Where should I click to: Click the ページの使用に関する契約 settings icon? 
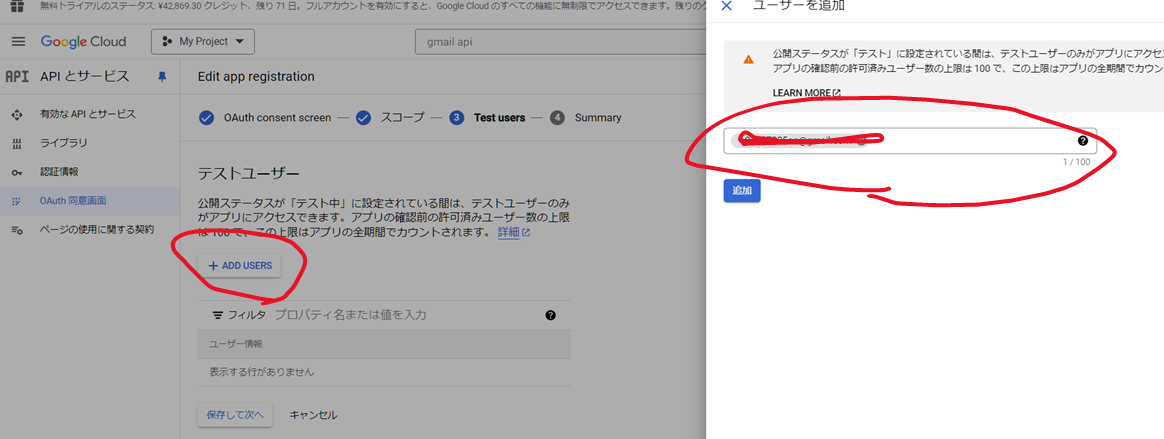(17, 230)
